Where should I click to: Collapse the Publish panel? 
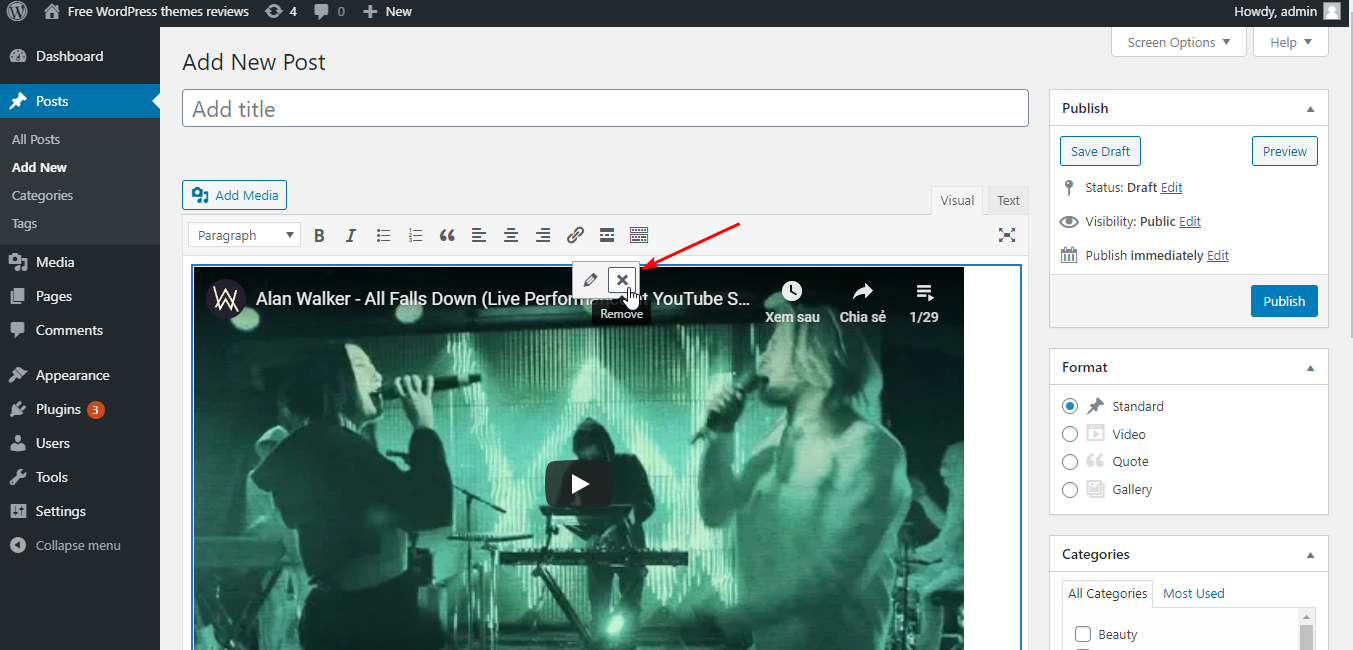point(1310,108)
